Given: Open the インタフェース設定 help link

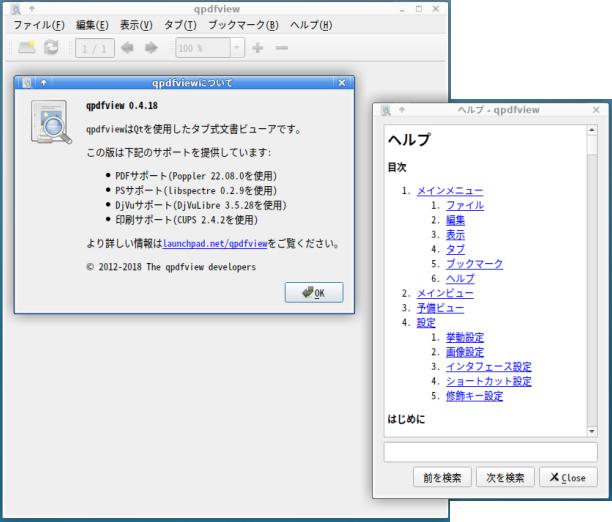Looking at the screenshot, I should 489,367.
